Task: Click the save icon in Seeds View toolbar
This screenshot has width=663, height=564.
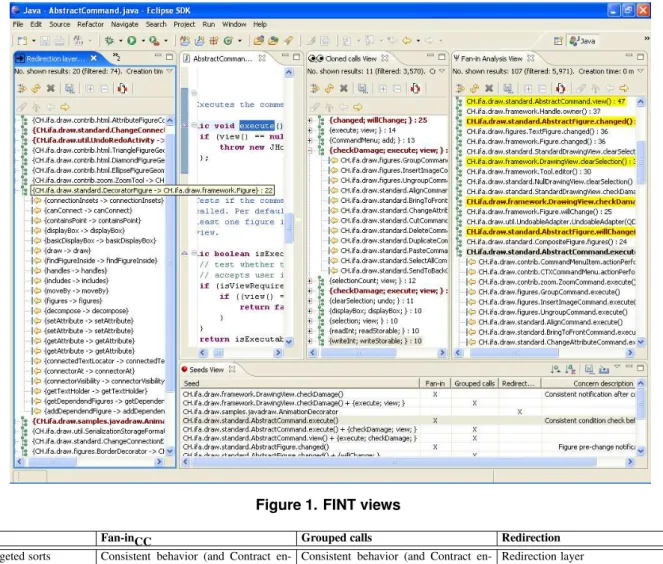Action: pyautogui.click(x=589, y=369)
